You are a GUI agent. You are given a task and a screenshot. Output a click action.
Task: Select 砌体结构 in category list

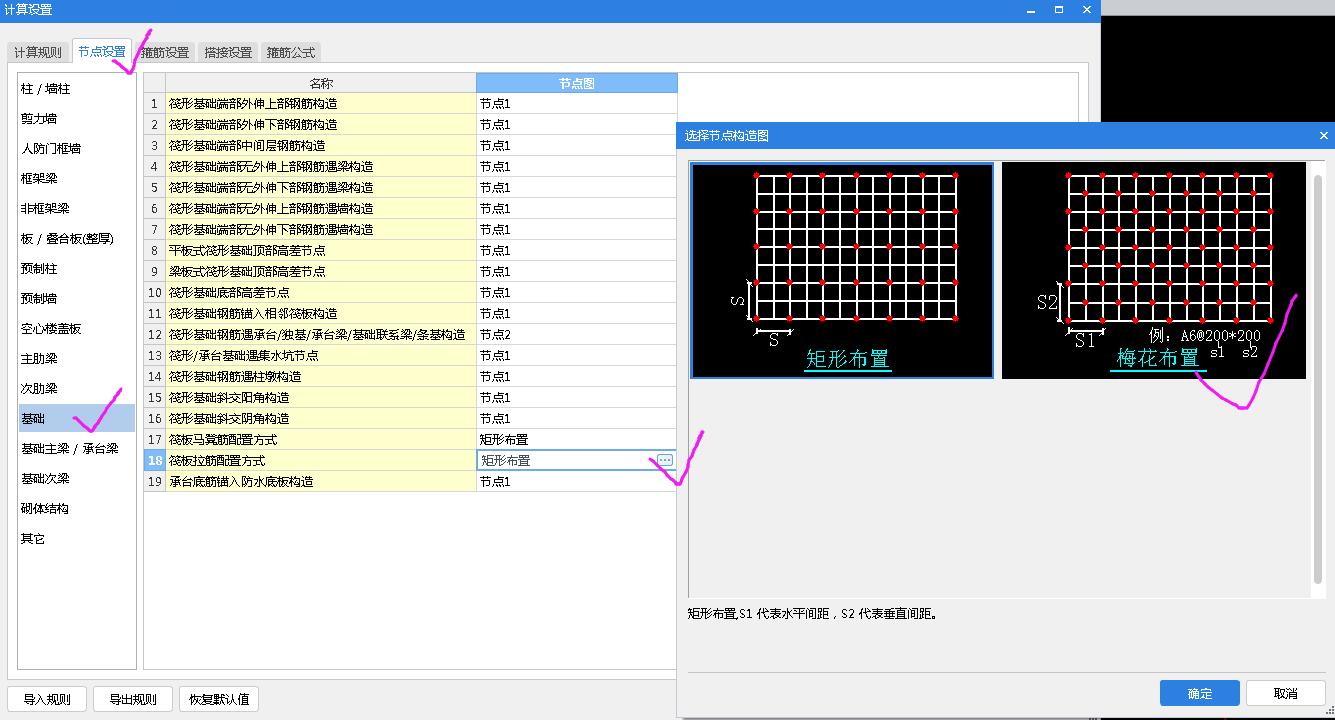click(x=76, y=509)
